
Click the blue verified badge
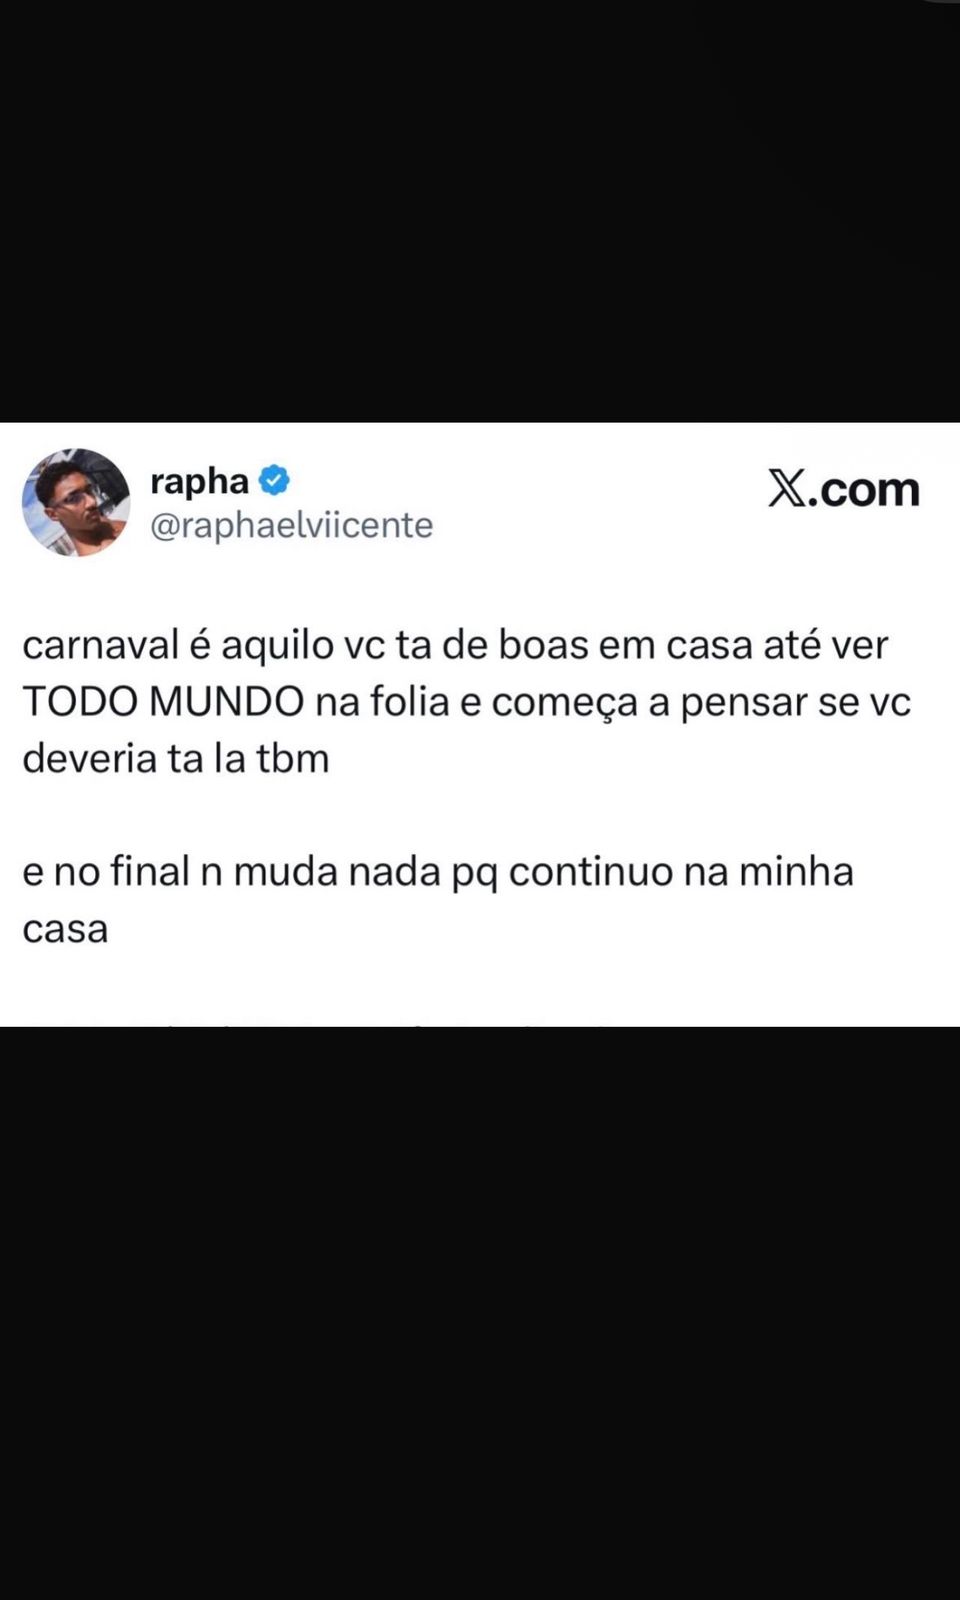[x=274, y=481]
